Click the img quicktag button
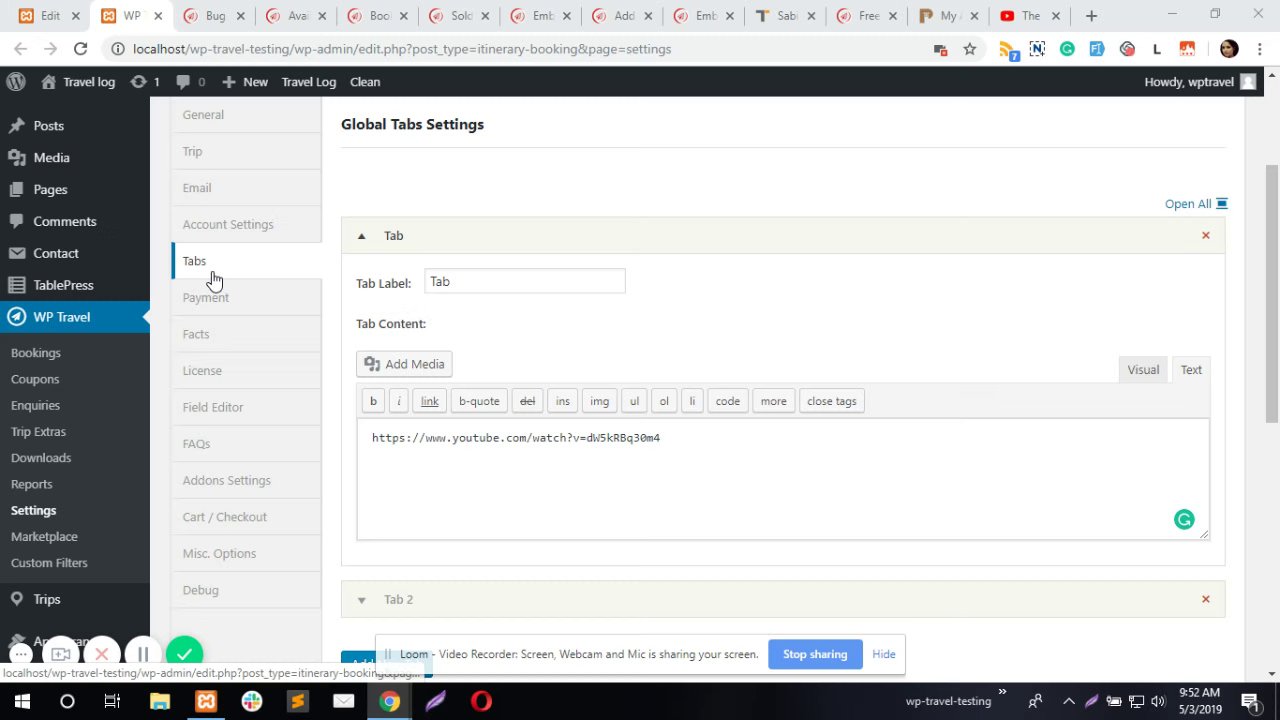 [x=599, y=401]
